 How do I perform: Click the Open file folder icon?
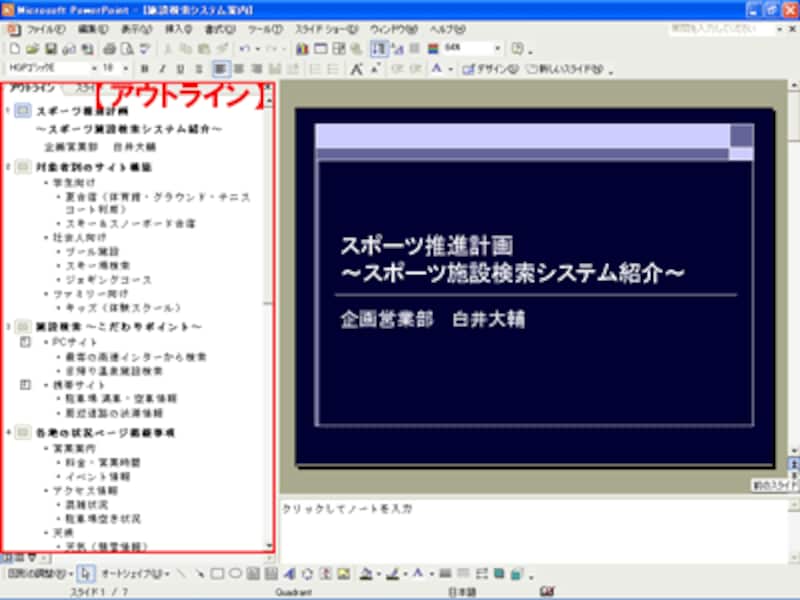31,49
